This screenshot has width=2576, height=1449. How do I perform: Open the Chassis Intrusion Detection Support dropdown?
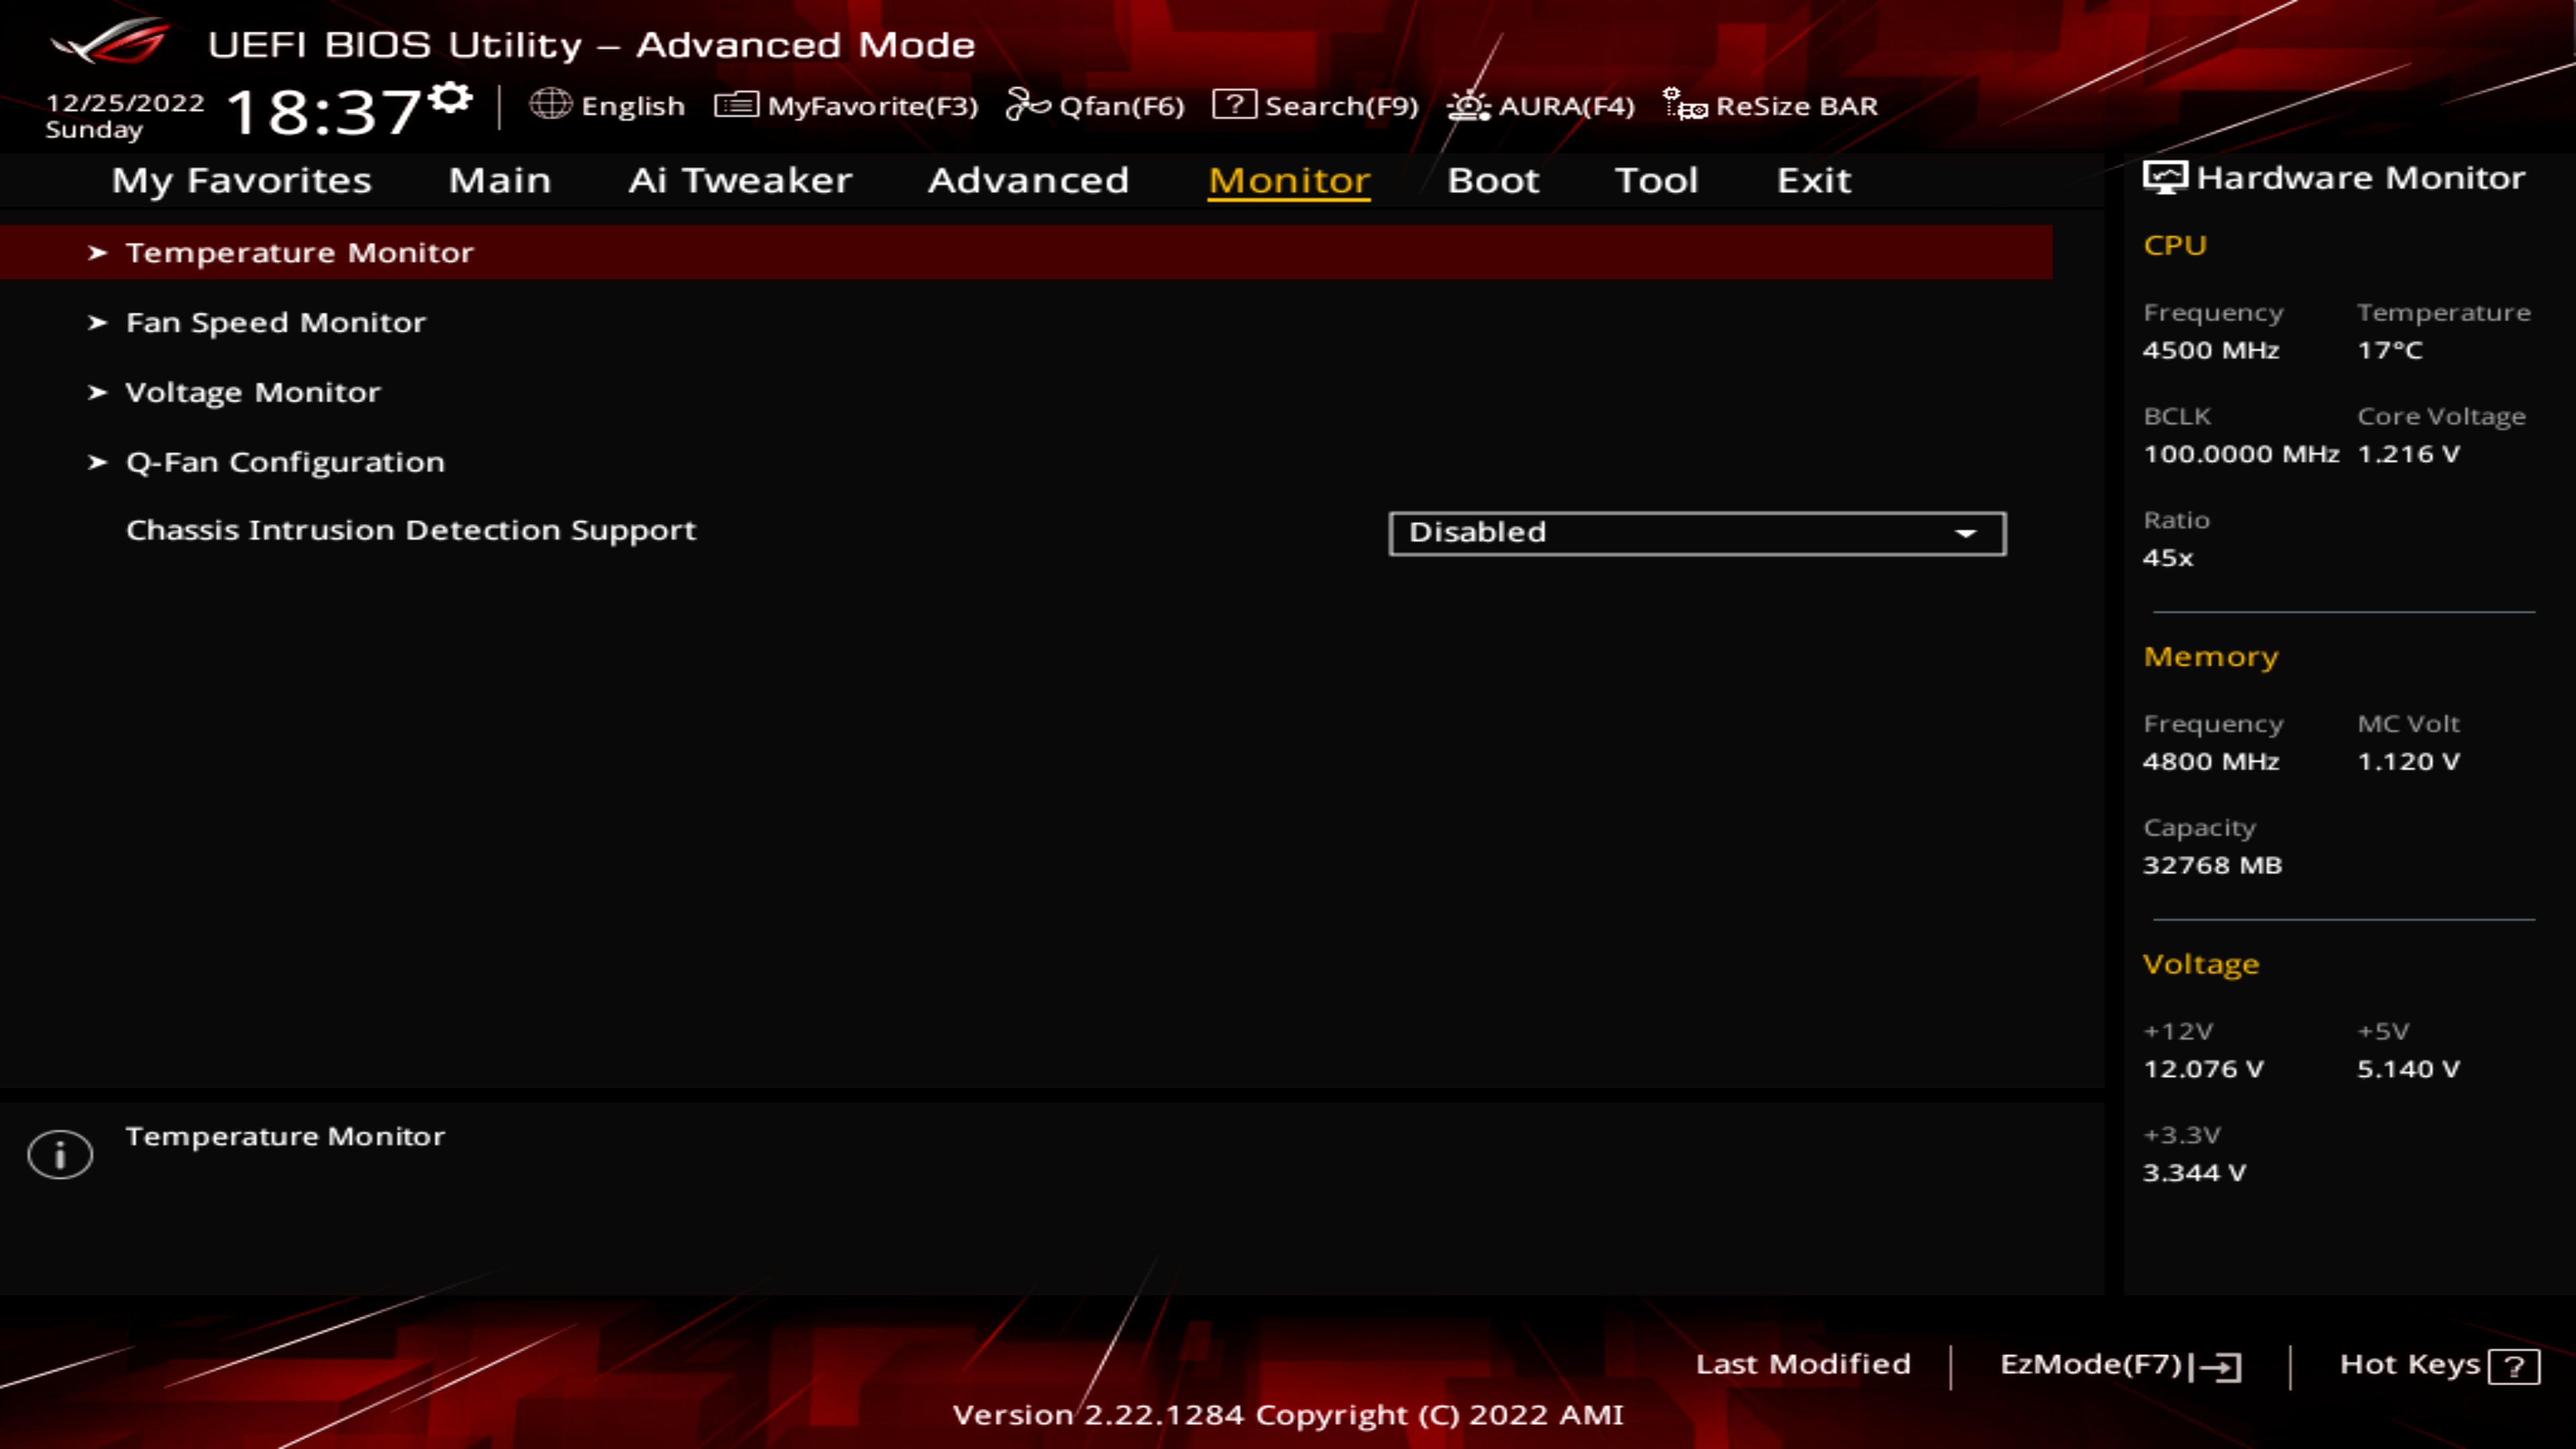coord(1696,532)
